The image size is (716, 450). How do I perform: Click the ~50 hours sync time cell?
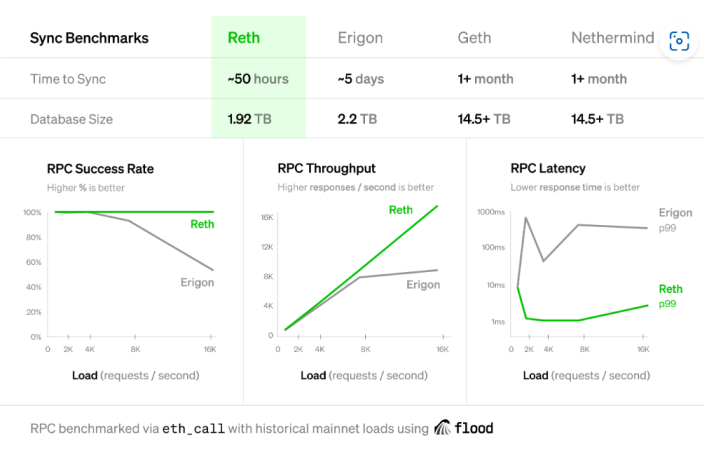pyautogui.click(x=258, y=79)
